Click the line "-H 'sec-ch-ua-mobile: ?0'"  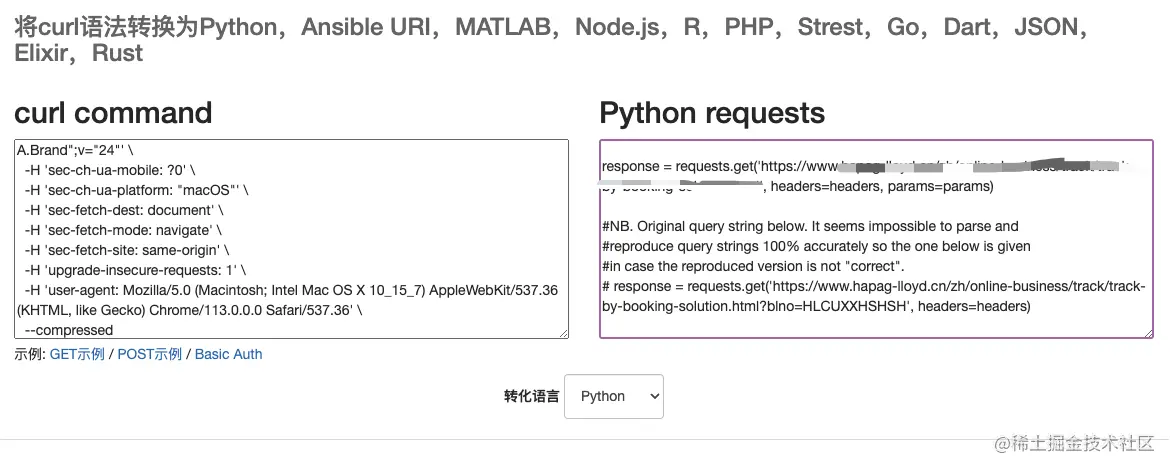tap(110, 170)
